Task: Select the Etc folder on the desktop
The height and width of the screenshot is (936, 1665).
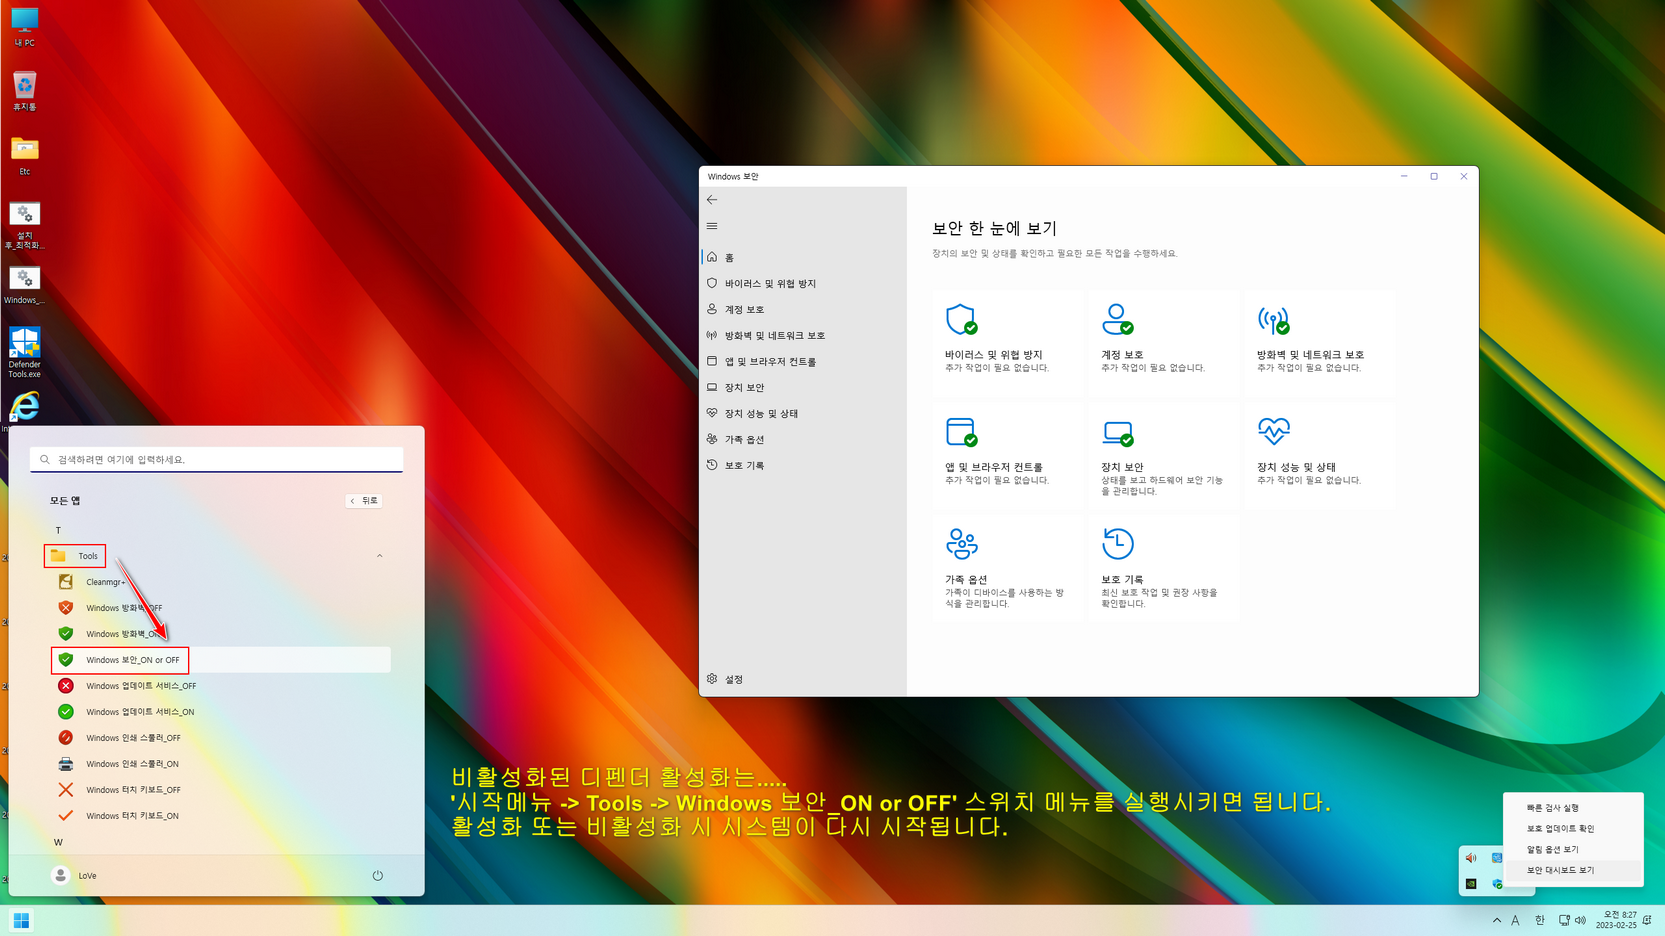Action: pos(24,156)
